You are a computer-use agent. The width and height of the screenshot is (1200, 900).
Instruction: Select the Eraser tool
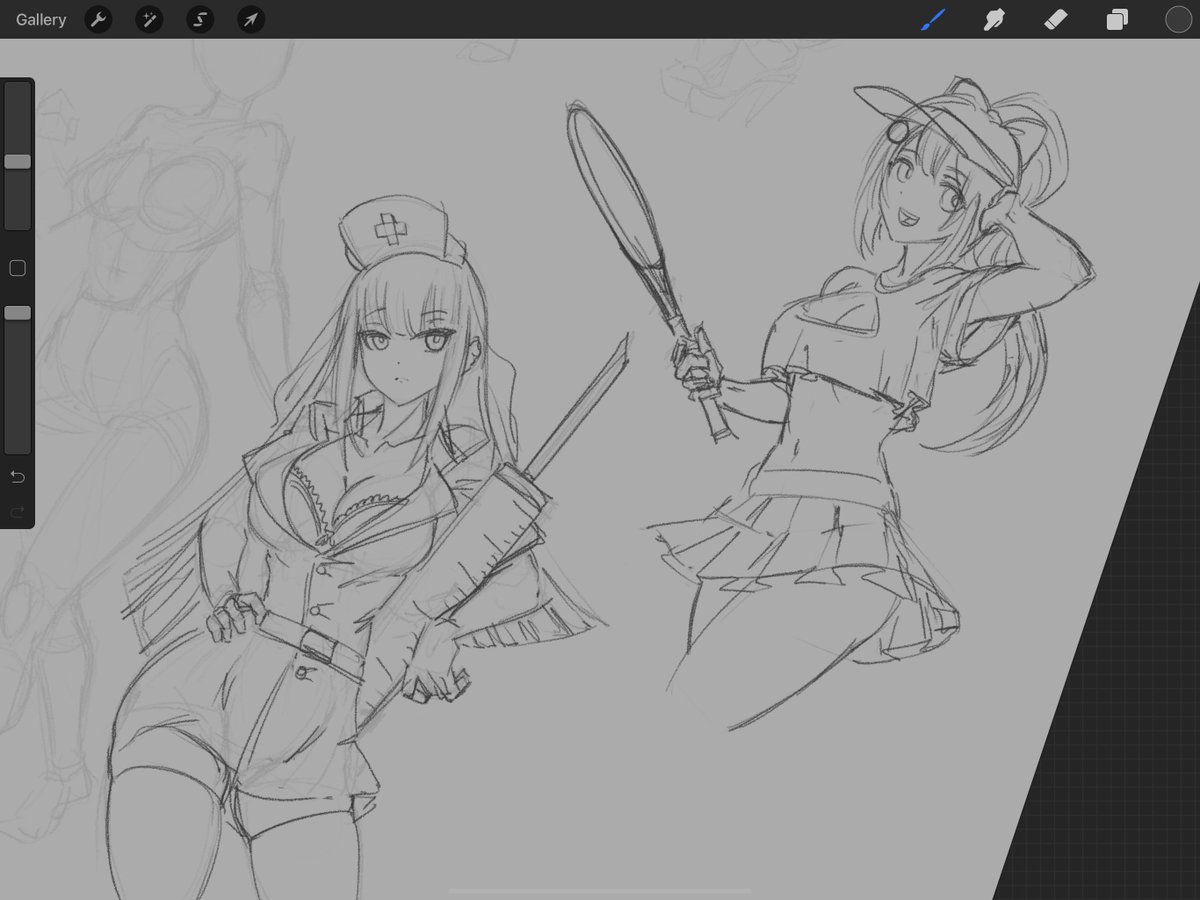point(1056,19)
